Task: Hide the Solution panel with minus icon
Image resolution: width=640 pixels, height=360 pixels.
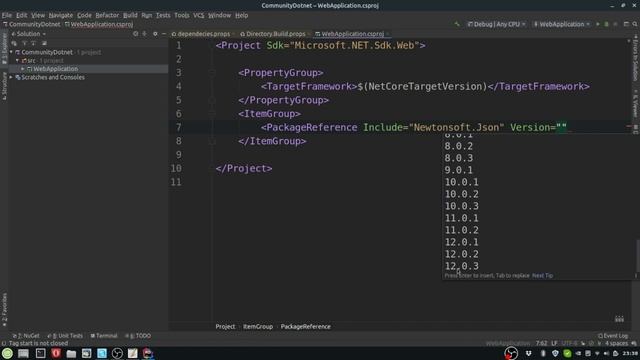Action: (x=164, y=34)
